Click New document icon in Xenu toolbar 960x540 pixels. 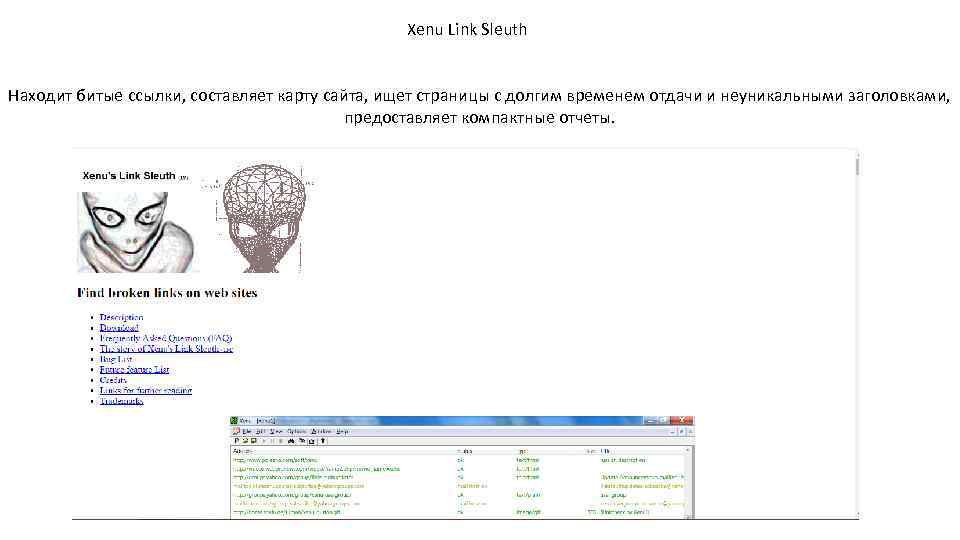236,441
